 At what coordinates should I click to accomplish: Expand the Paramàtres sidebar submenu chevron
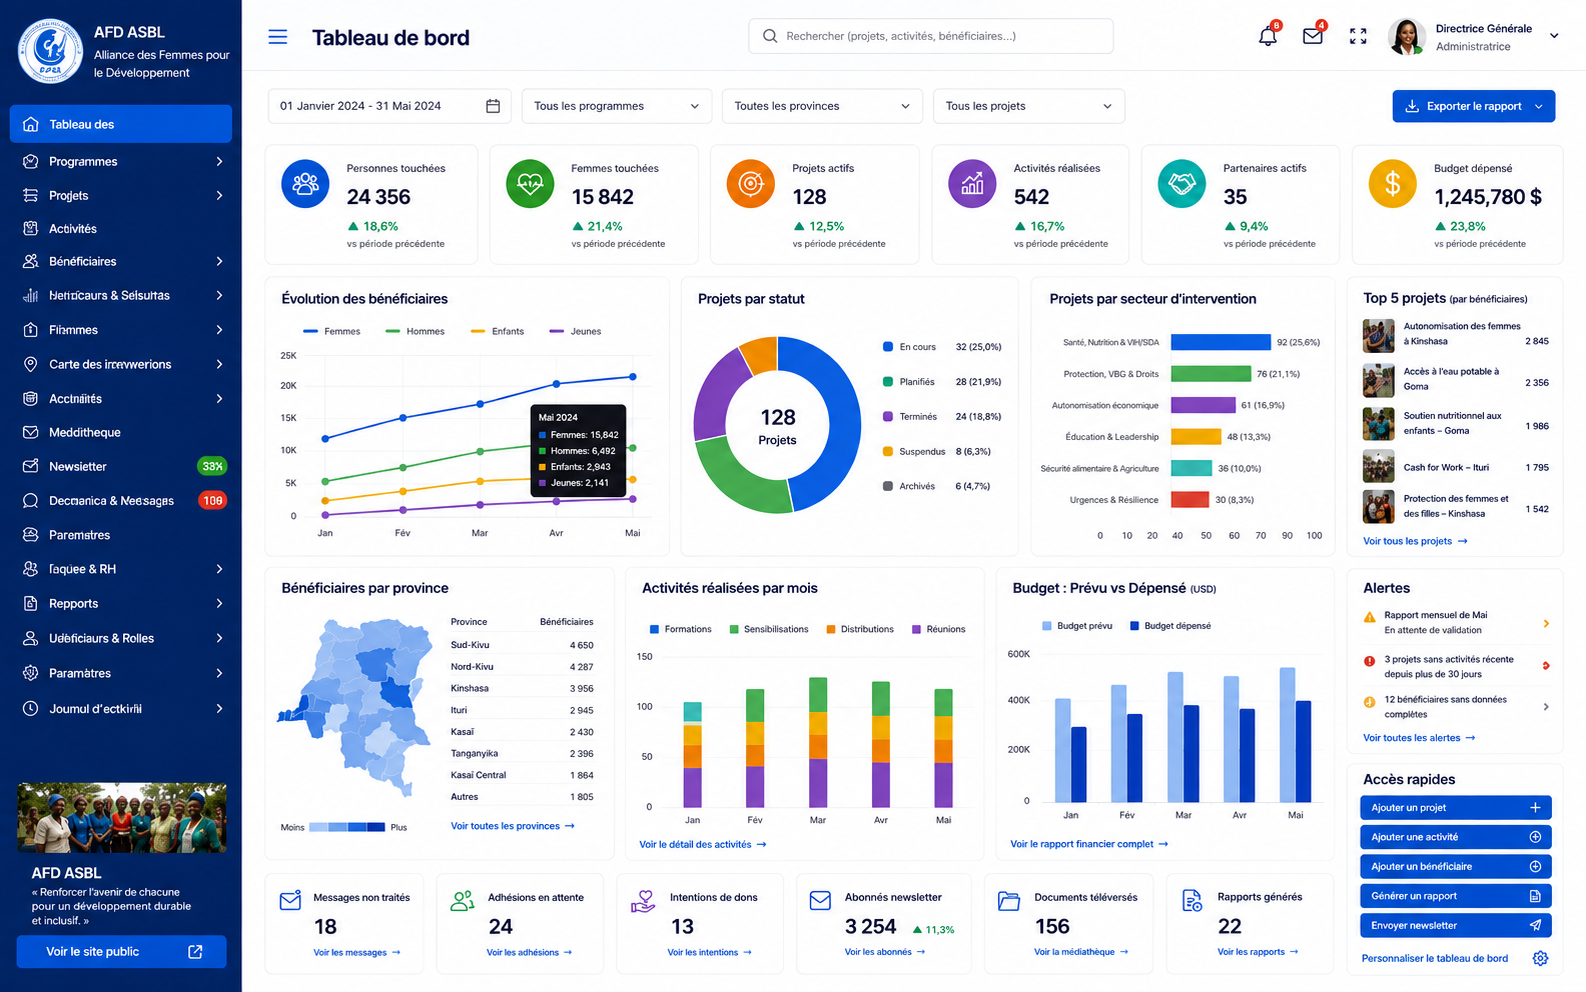point(219,673)
